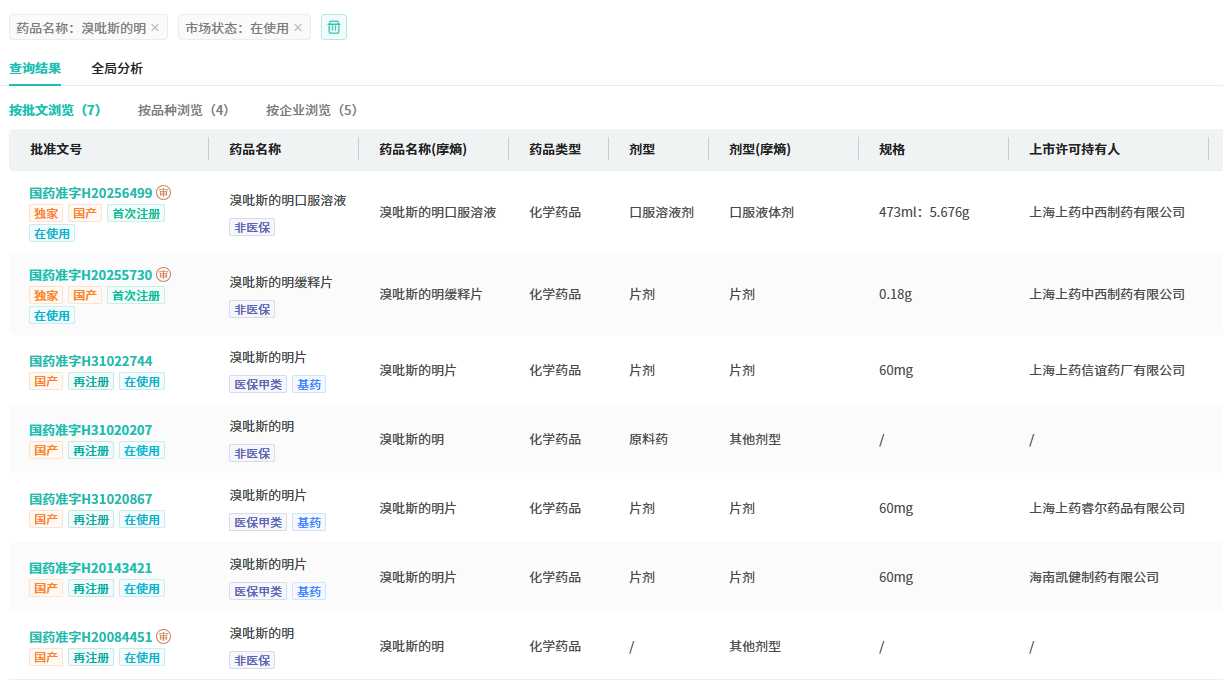Image resolution: width=1223 pixels, height=689 pixels.
Task: Click 基药 tag in 国药准字H20143421 row
Action: pos(309,591)
